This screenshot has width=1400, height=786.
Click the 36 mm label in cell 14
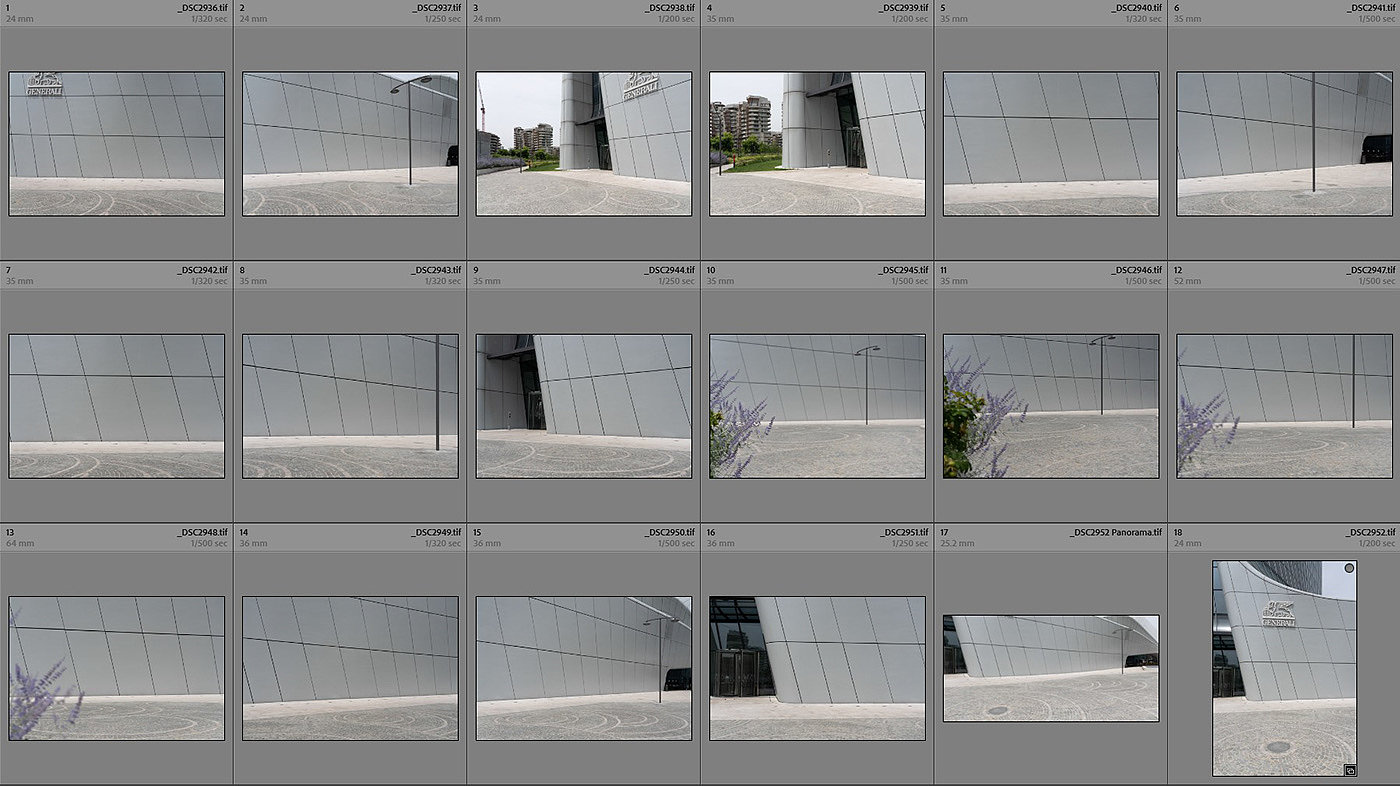253,544
